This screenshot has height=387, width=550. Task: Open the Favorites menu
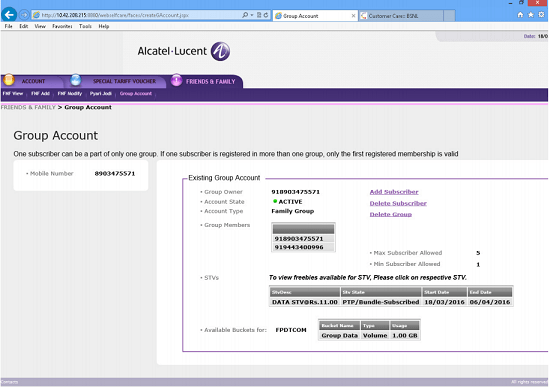[x=62, y=26]
